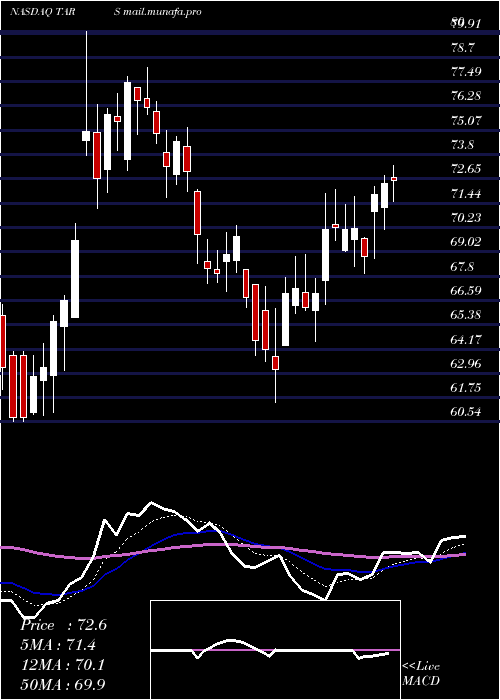This screenshot has height=700, width=500.
Task: Click the 71.44 price axis label
Action: (467, 193)
